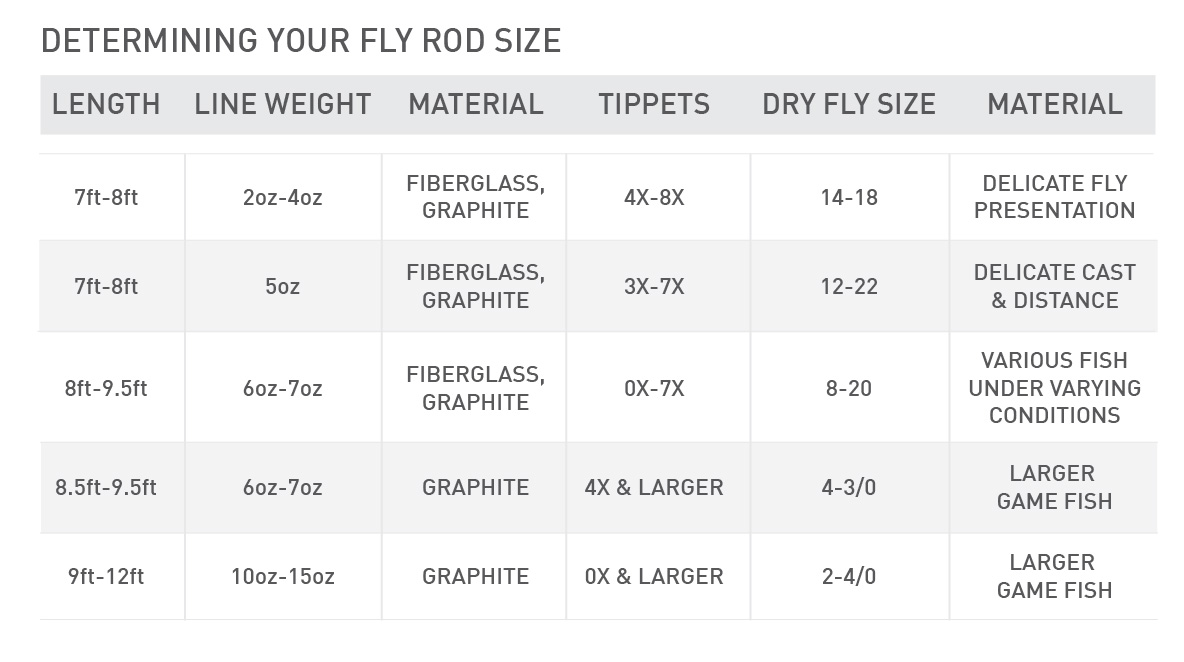1184x662 pixels.
Task: Click the LINE WEIGHT column header
Action: click(x=283, y=104)
